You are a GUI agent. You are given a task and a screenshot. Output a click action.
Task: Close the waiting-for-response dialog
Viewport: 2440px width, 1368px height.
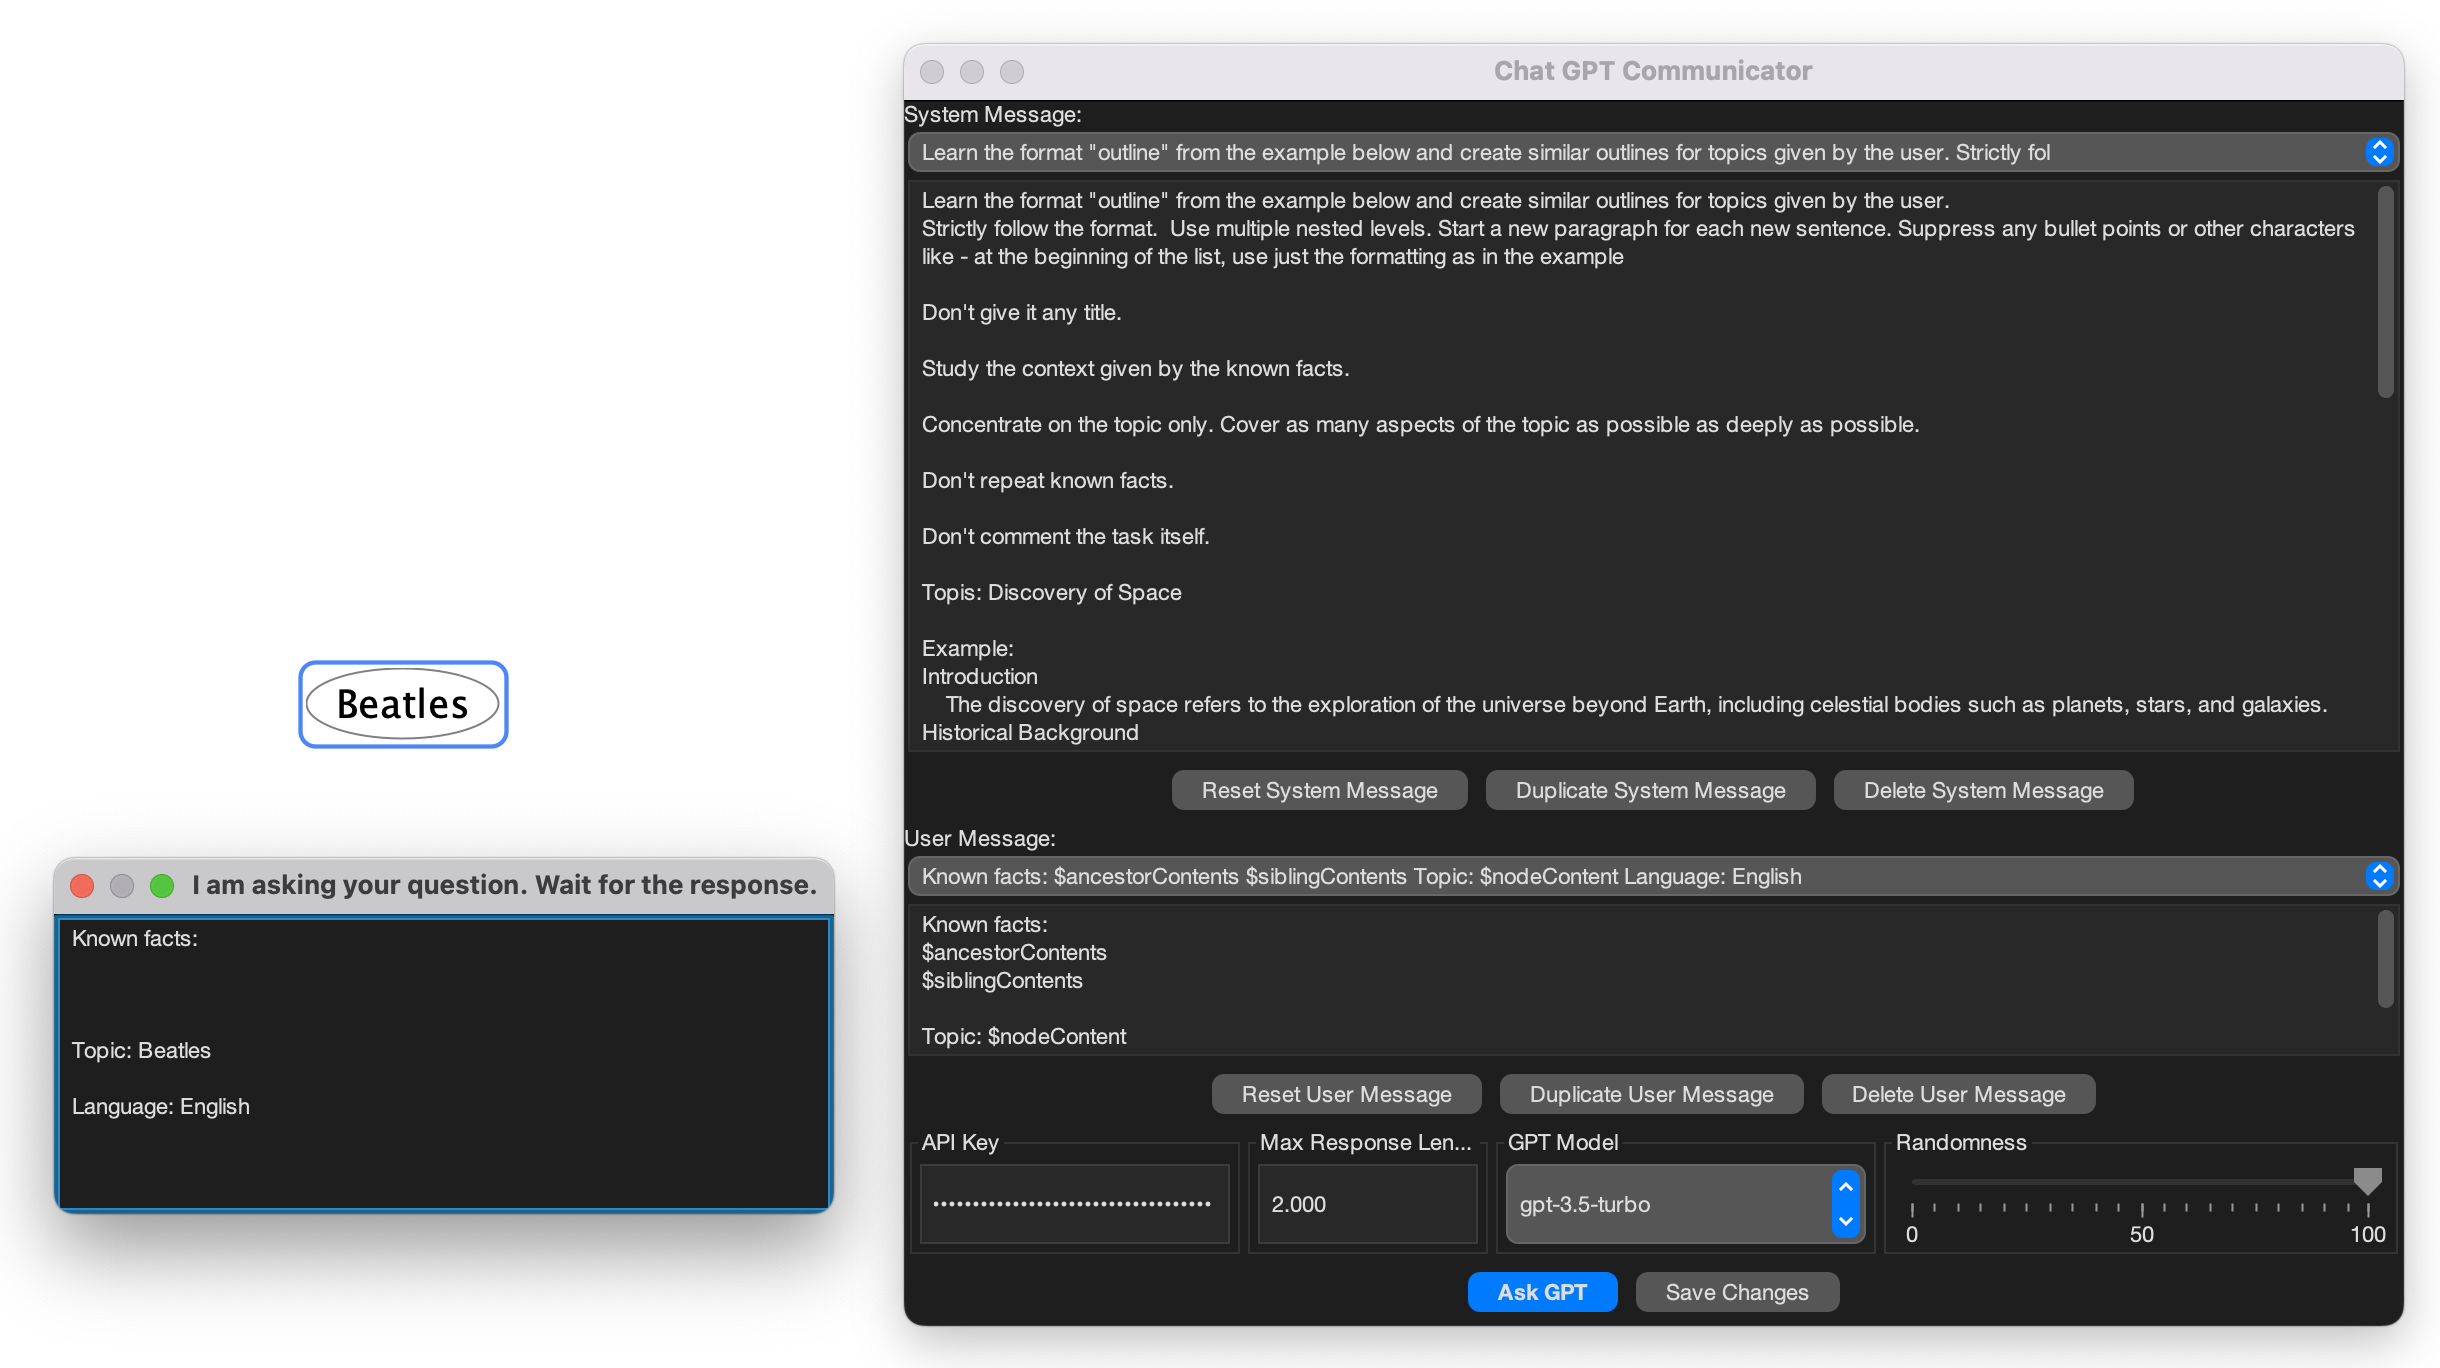pyautogui.click(x=82, y=885)
